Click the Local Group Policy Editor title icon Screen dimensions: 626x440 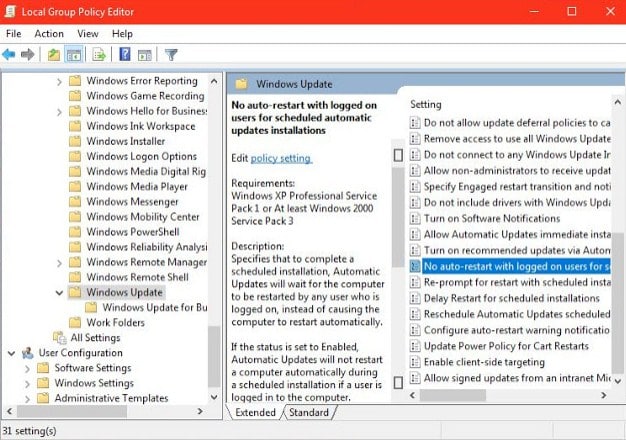(10, 12)
